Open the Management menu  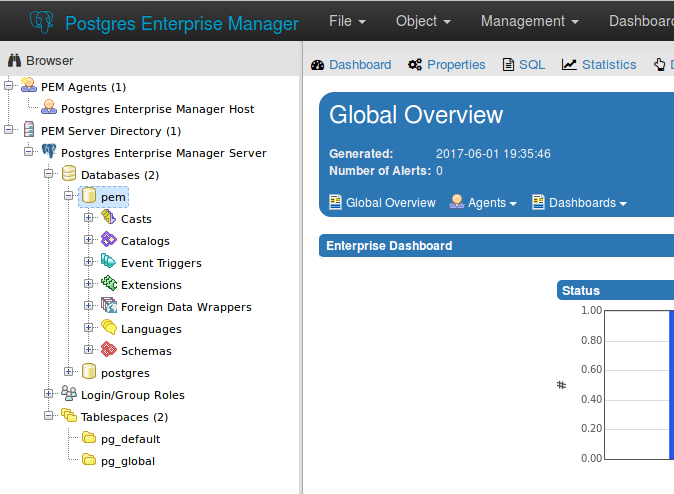[530, 21]
